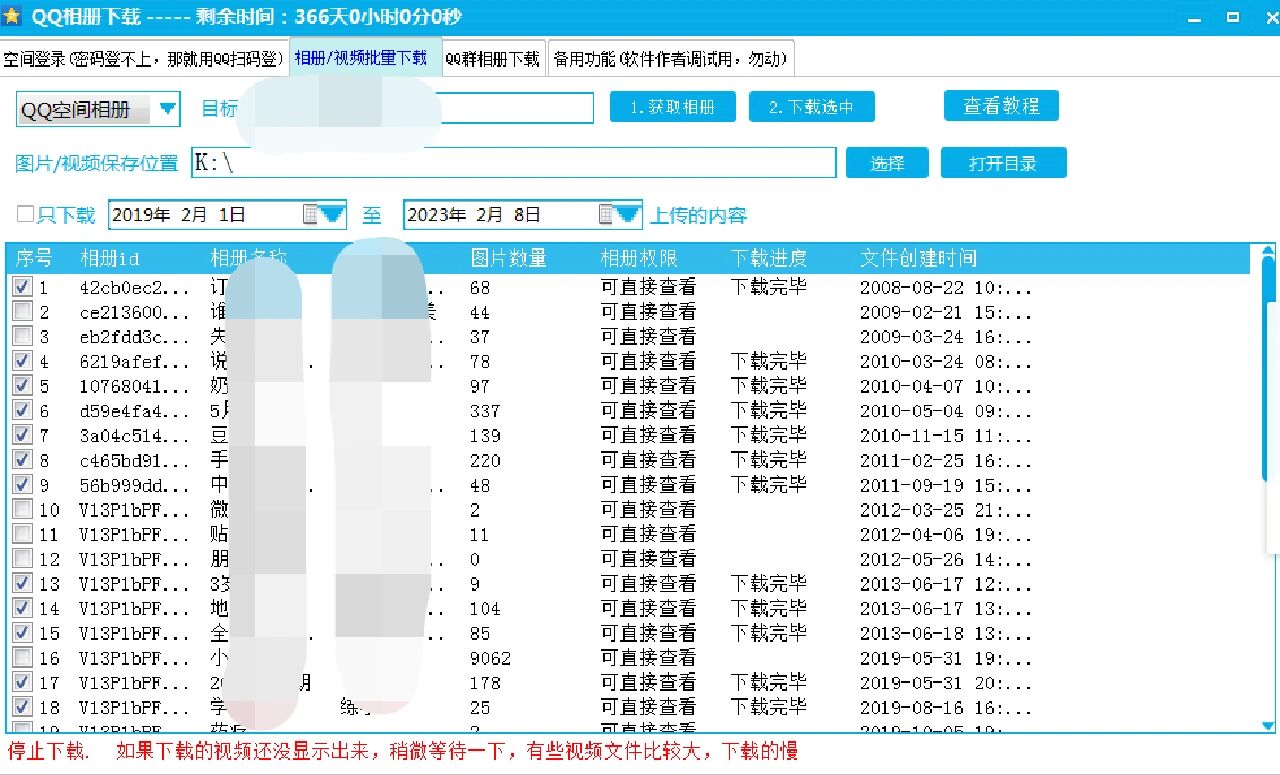Viewport: 1280px width, 775px height.
Task: Uncheck album row 13 checkbox
Action: pos(22,583)
